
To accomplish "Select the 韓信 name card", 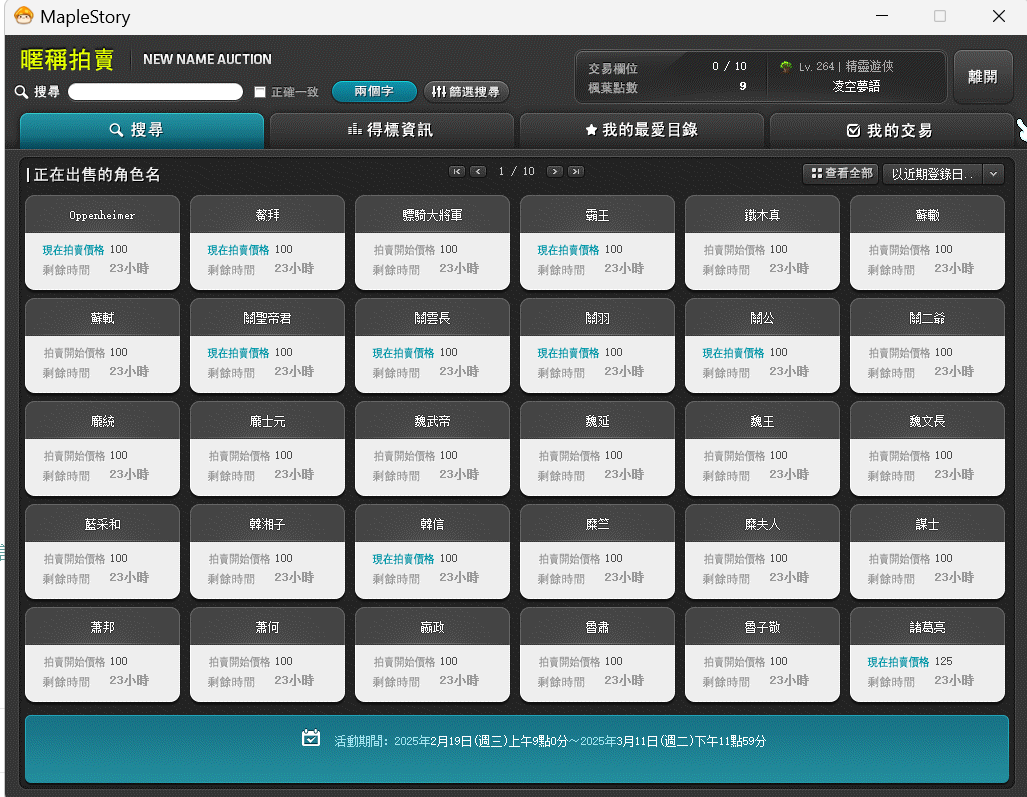I will tap(432, 551).
